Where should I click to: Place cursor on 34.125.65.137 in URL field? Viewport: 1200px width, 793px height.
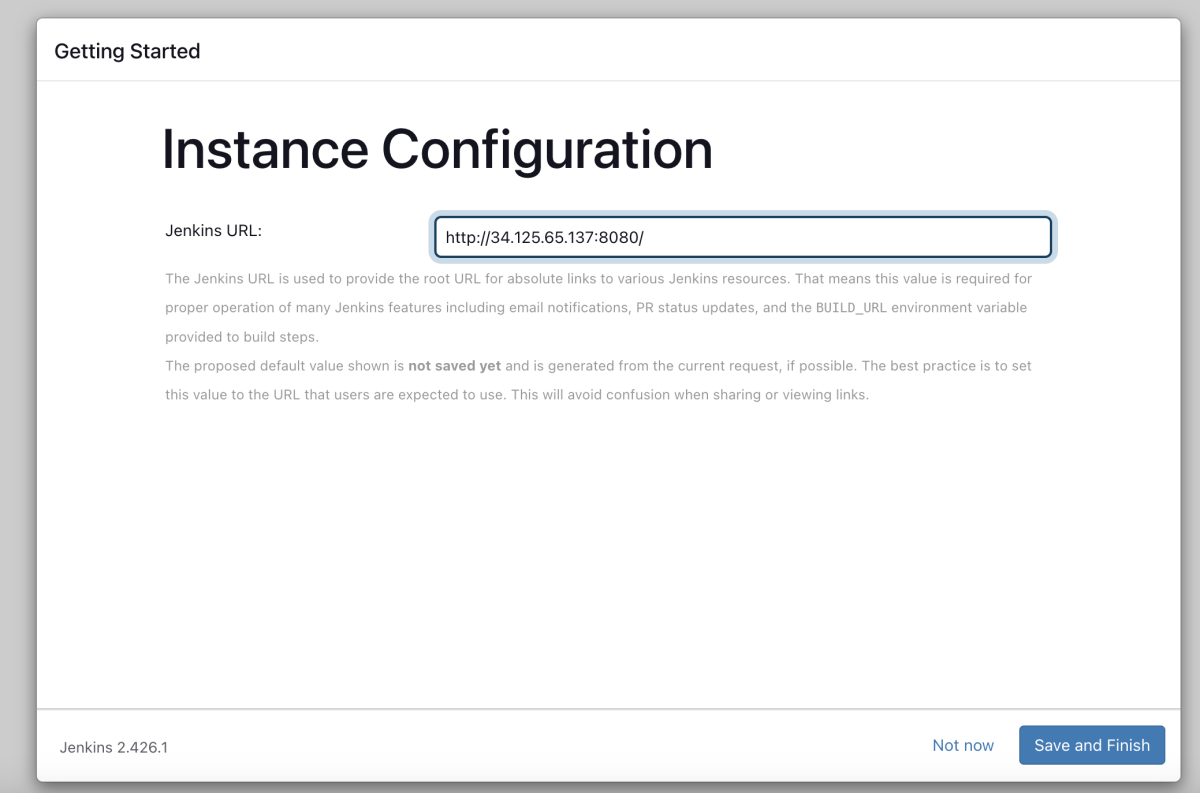(543, 238)
